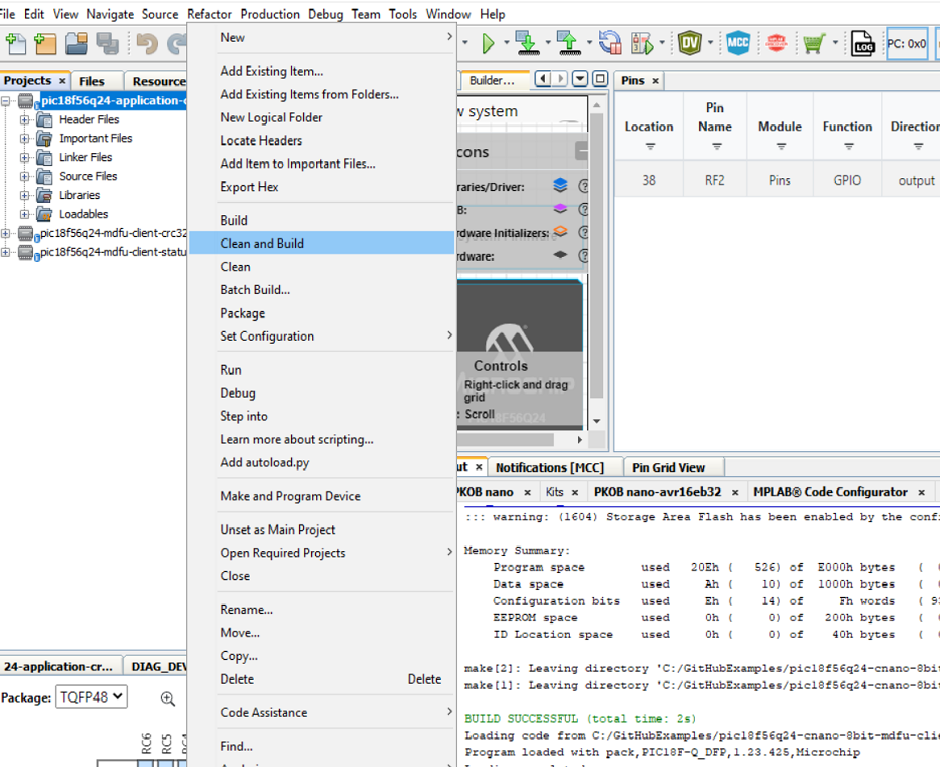The height and width of the screenshot is (767, 940).
Task: Select Make and Program Device menu item
Action: [321, 496]
